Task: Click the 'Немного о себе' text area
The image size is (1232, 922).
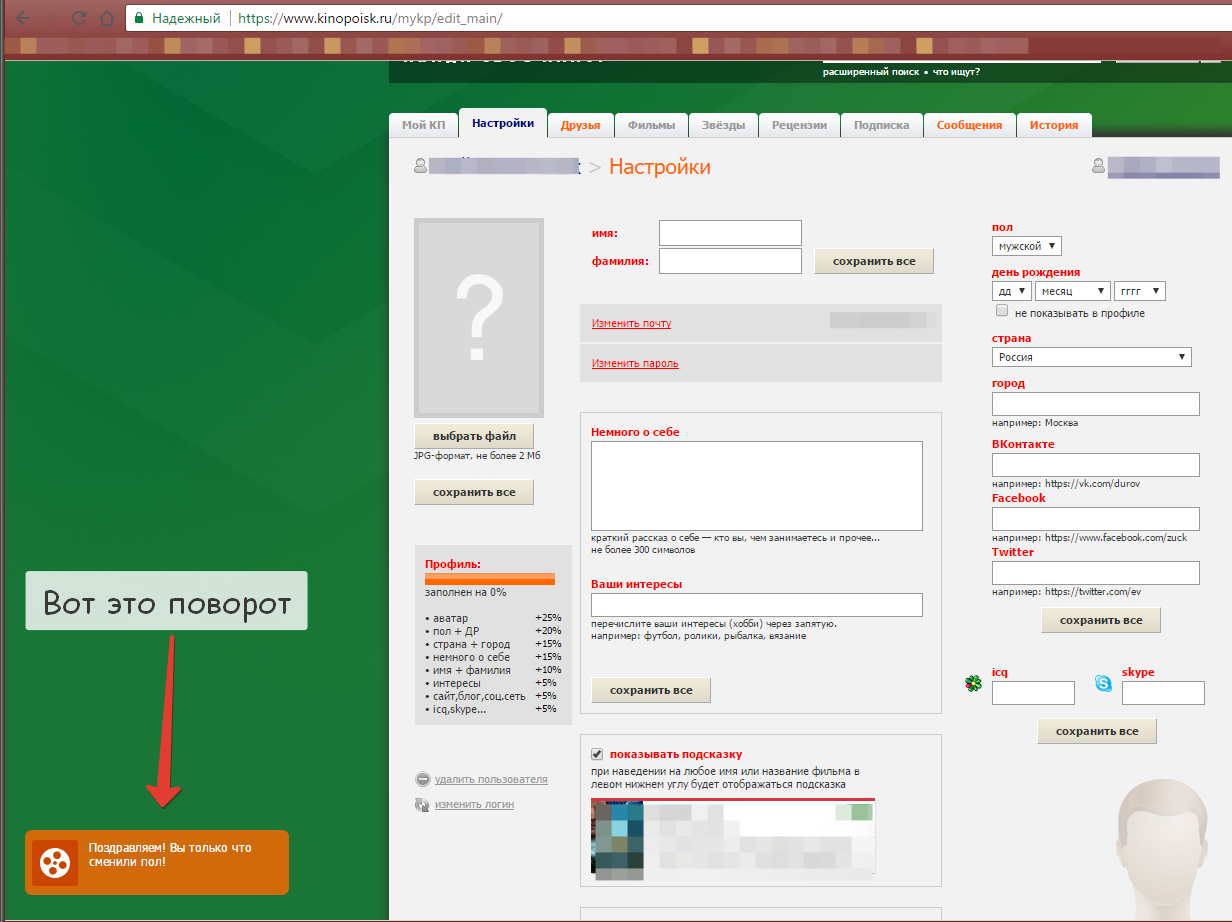Action: point(756,486)
